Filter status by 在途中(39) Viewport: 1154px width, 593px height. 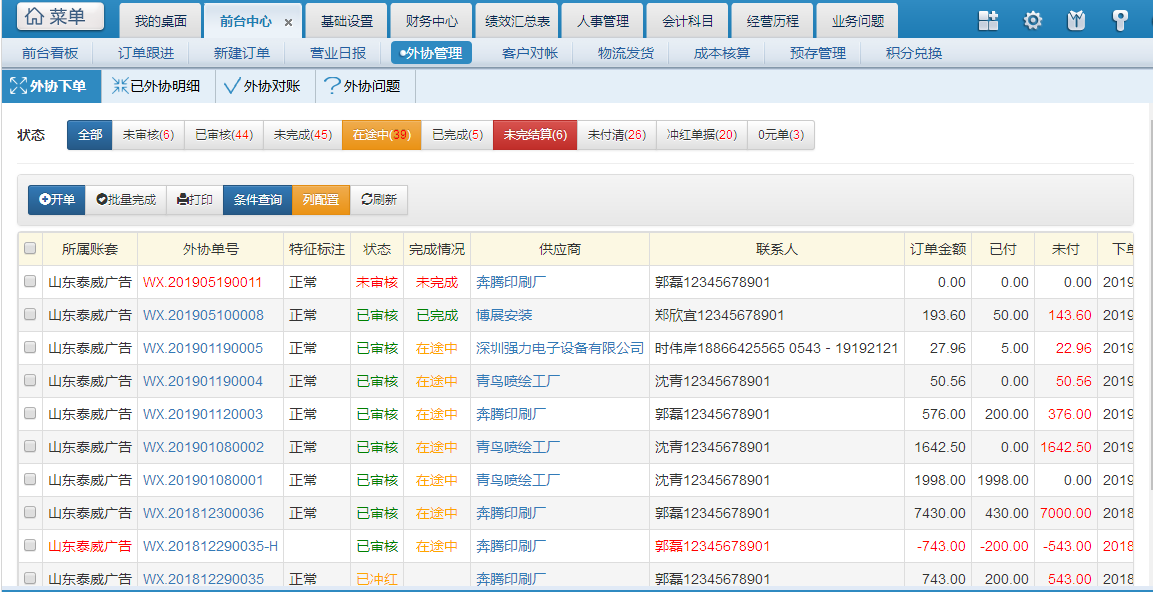(381, 135)
